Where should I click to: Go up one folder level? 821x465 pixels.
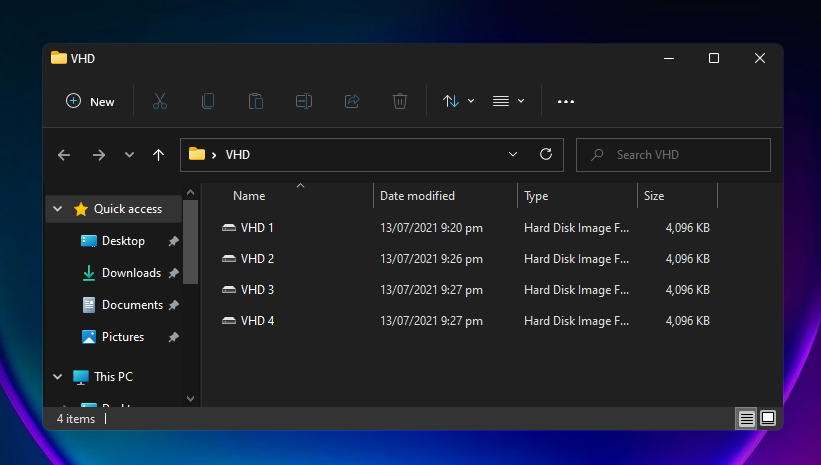point(158,155)
